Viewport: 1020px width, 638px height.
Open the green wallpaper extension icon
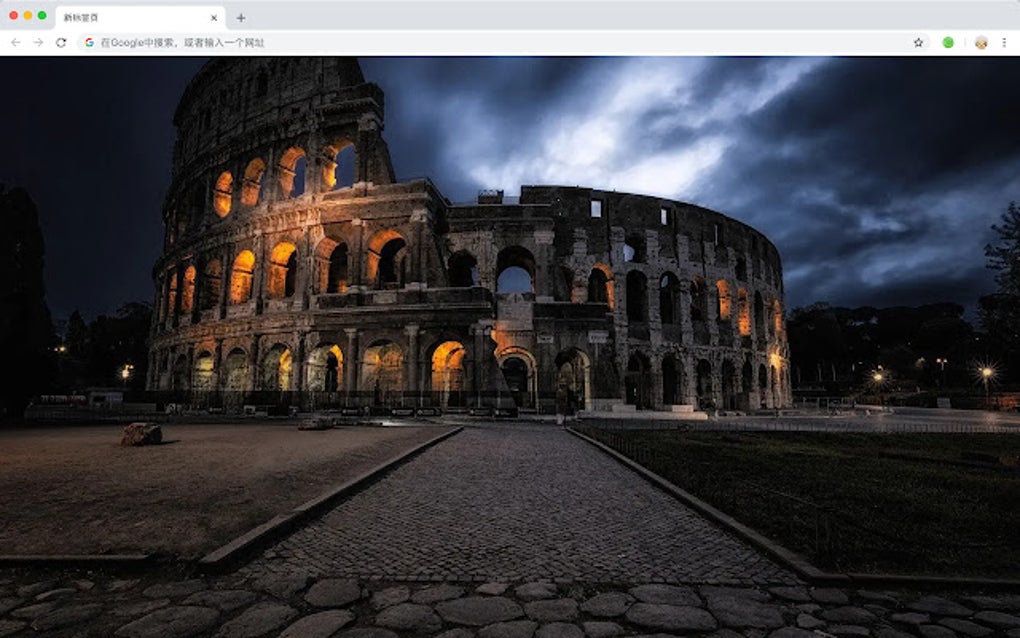[947, 44]
